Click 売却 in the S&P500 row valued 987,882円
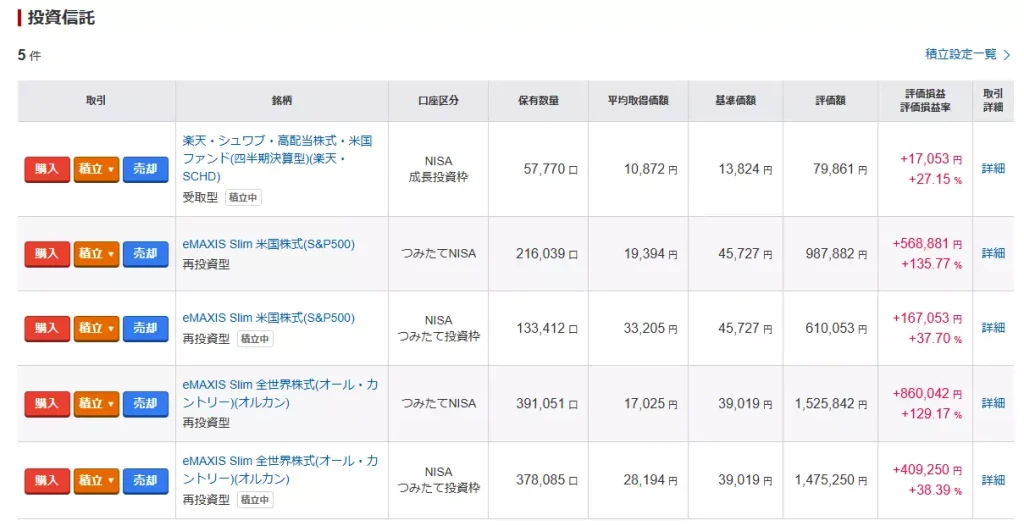1024x526 pixels. 146,254
